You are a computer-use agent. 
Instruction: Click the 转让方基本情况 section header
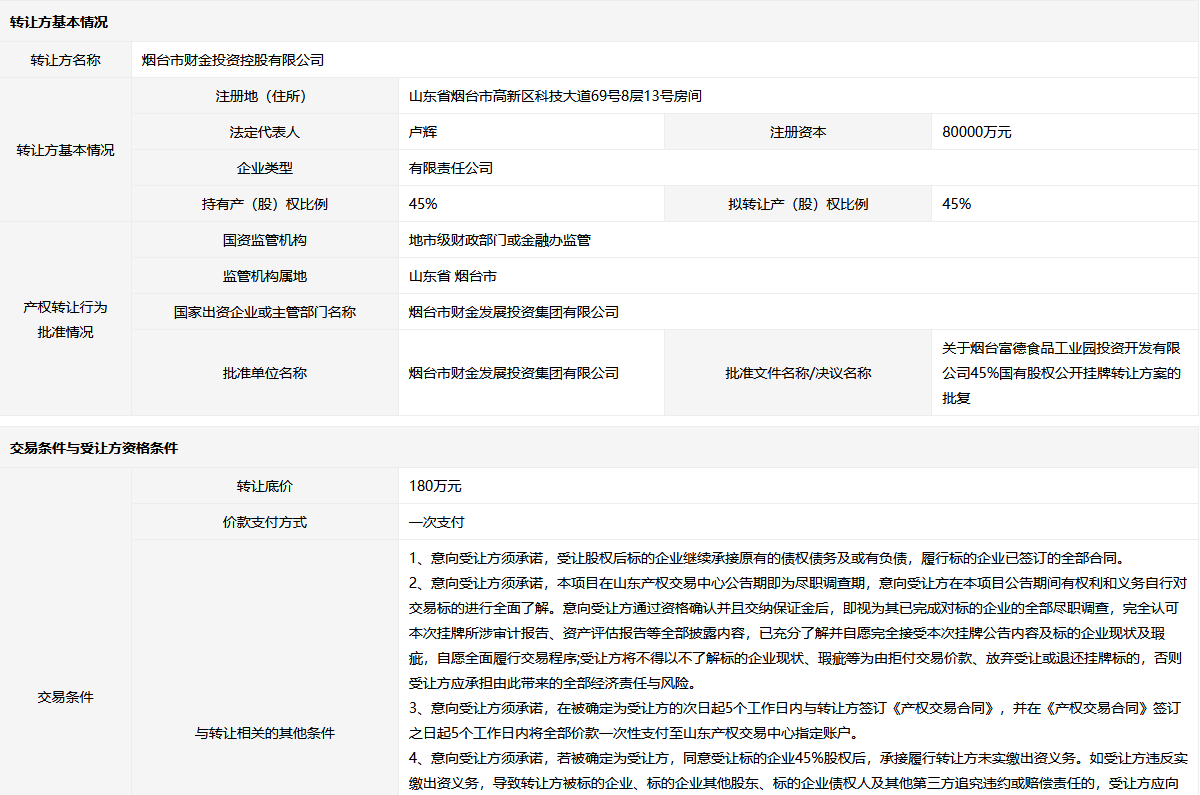(59, 22)
